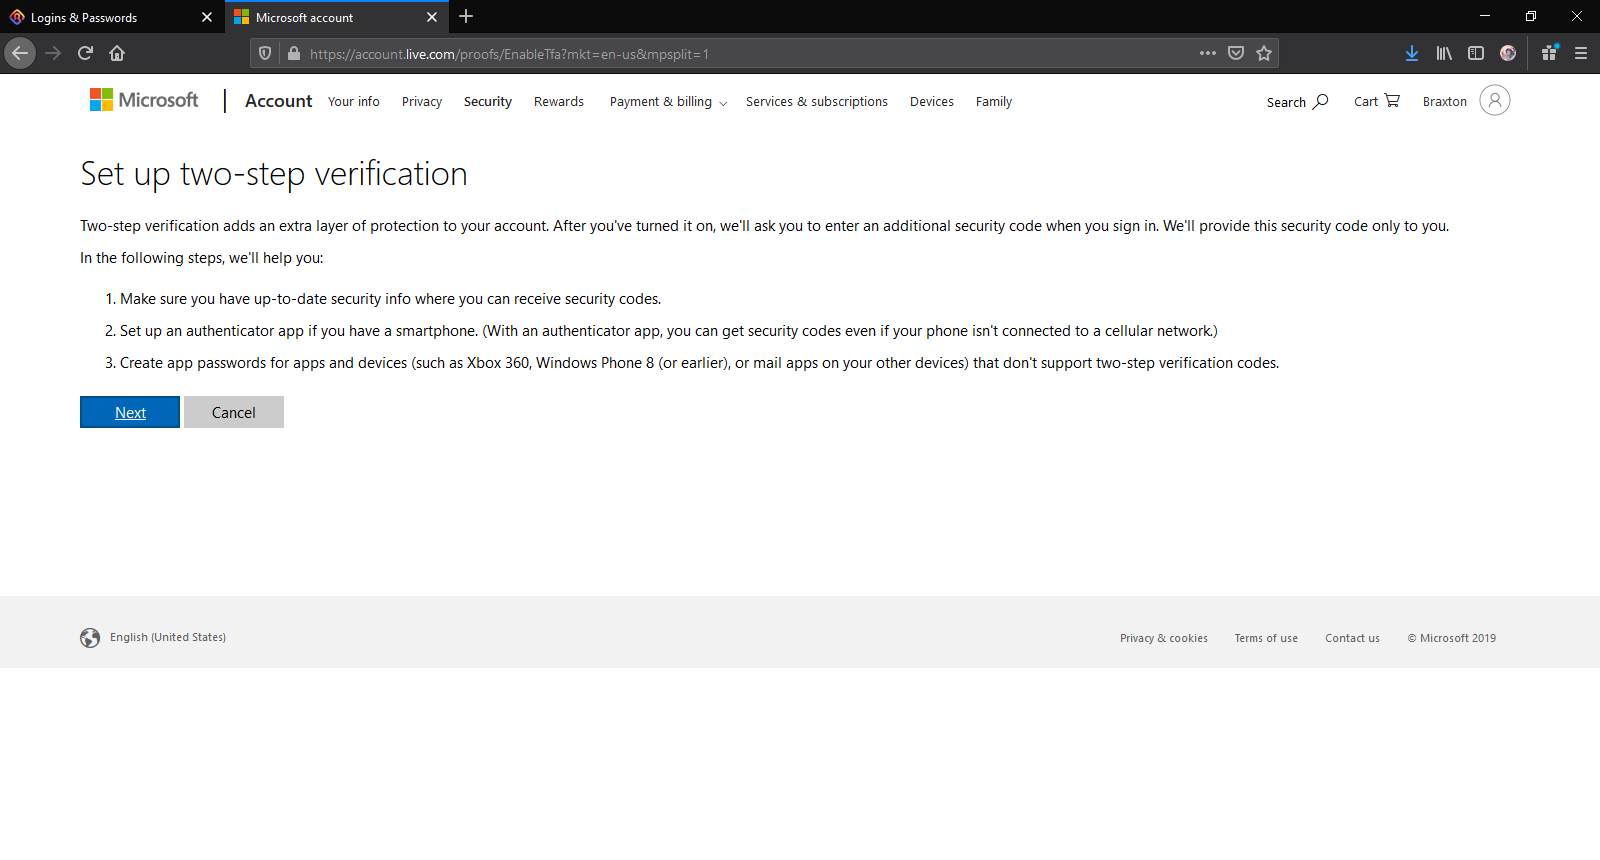This screenshot has width=1600, height=860.
Task: Open page actions three-dot menu
Action: click(1208, 53)
